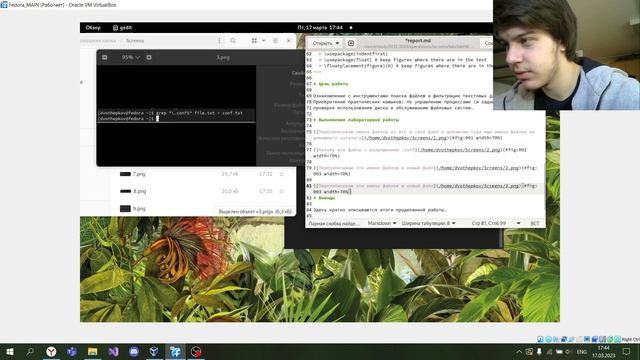Switch to grid view in the Files window
The width and height of the screenshot is (640, 360).
[x=254, y=41]
